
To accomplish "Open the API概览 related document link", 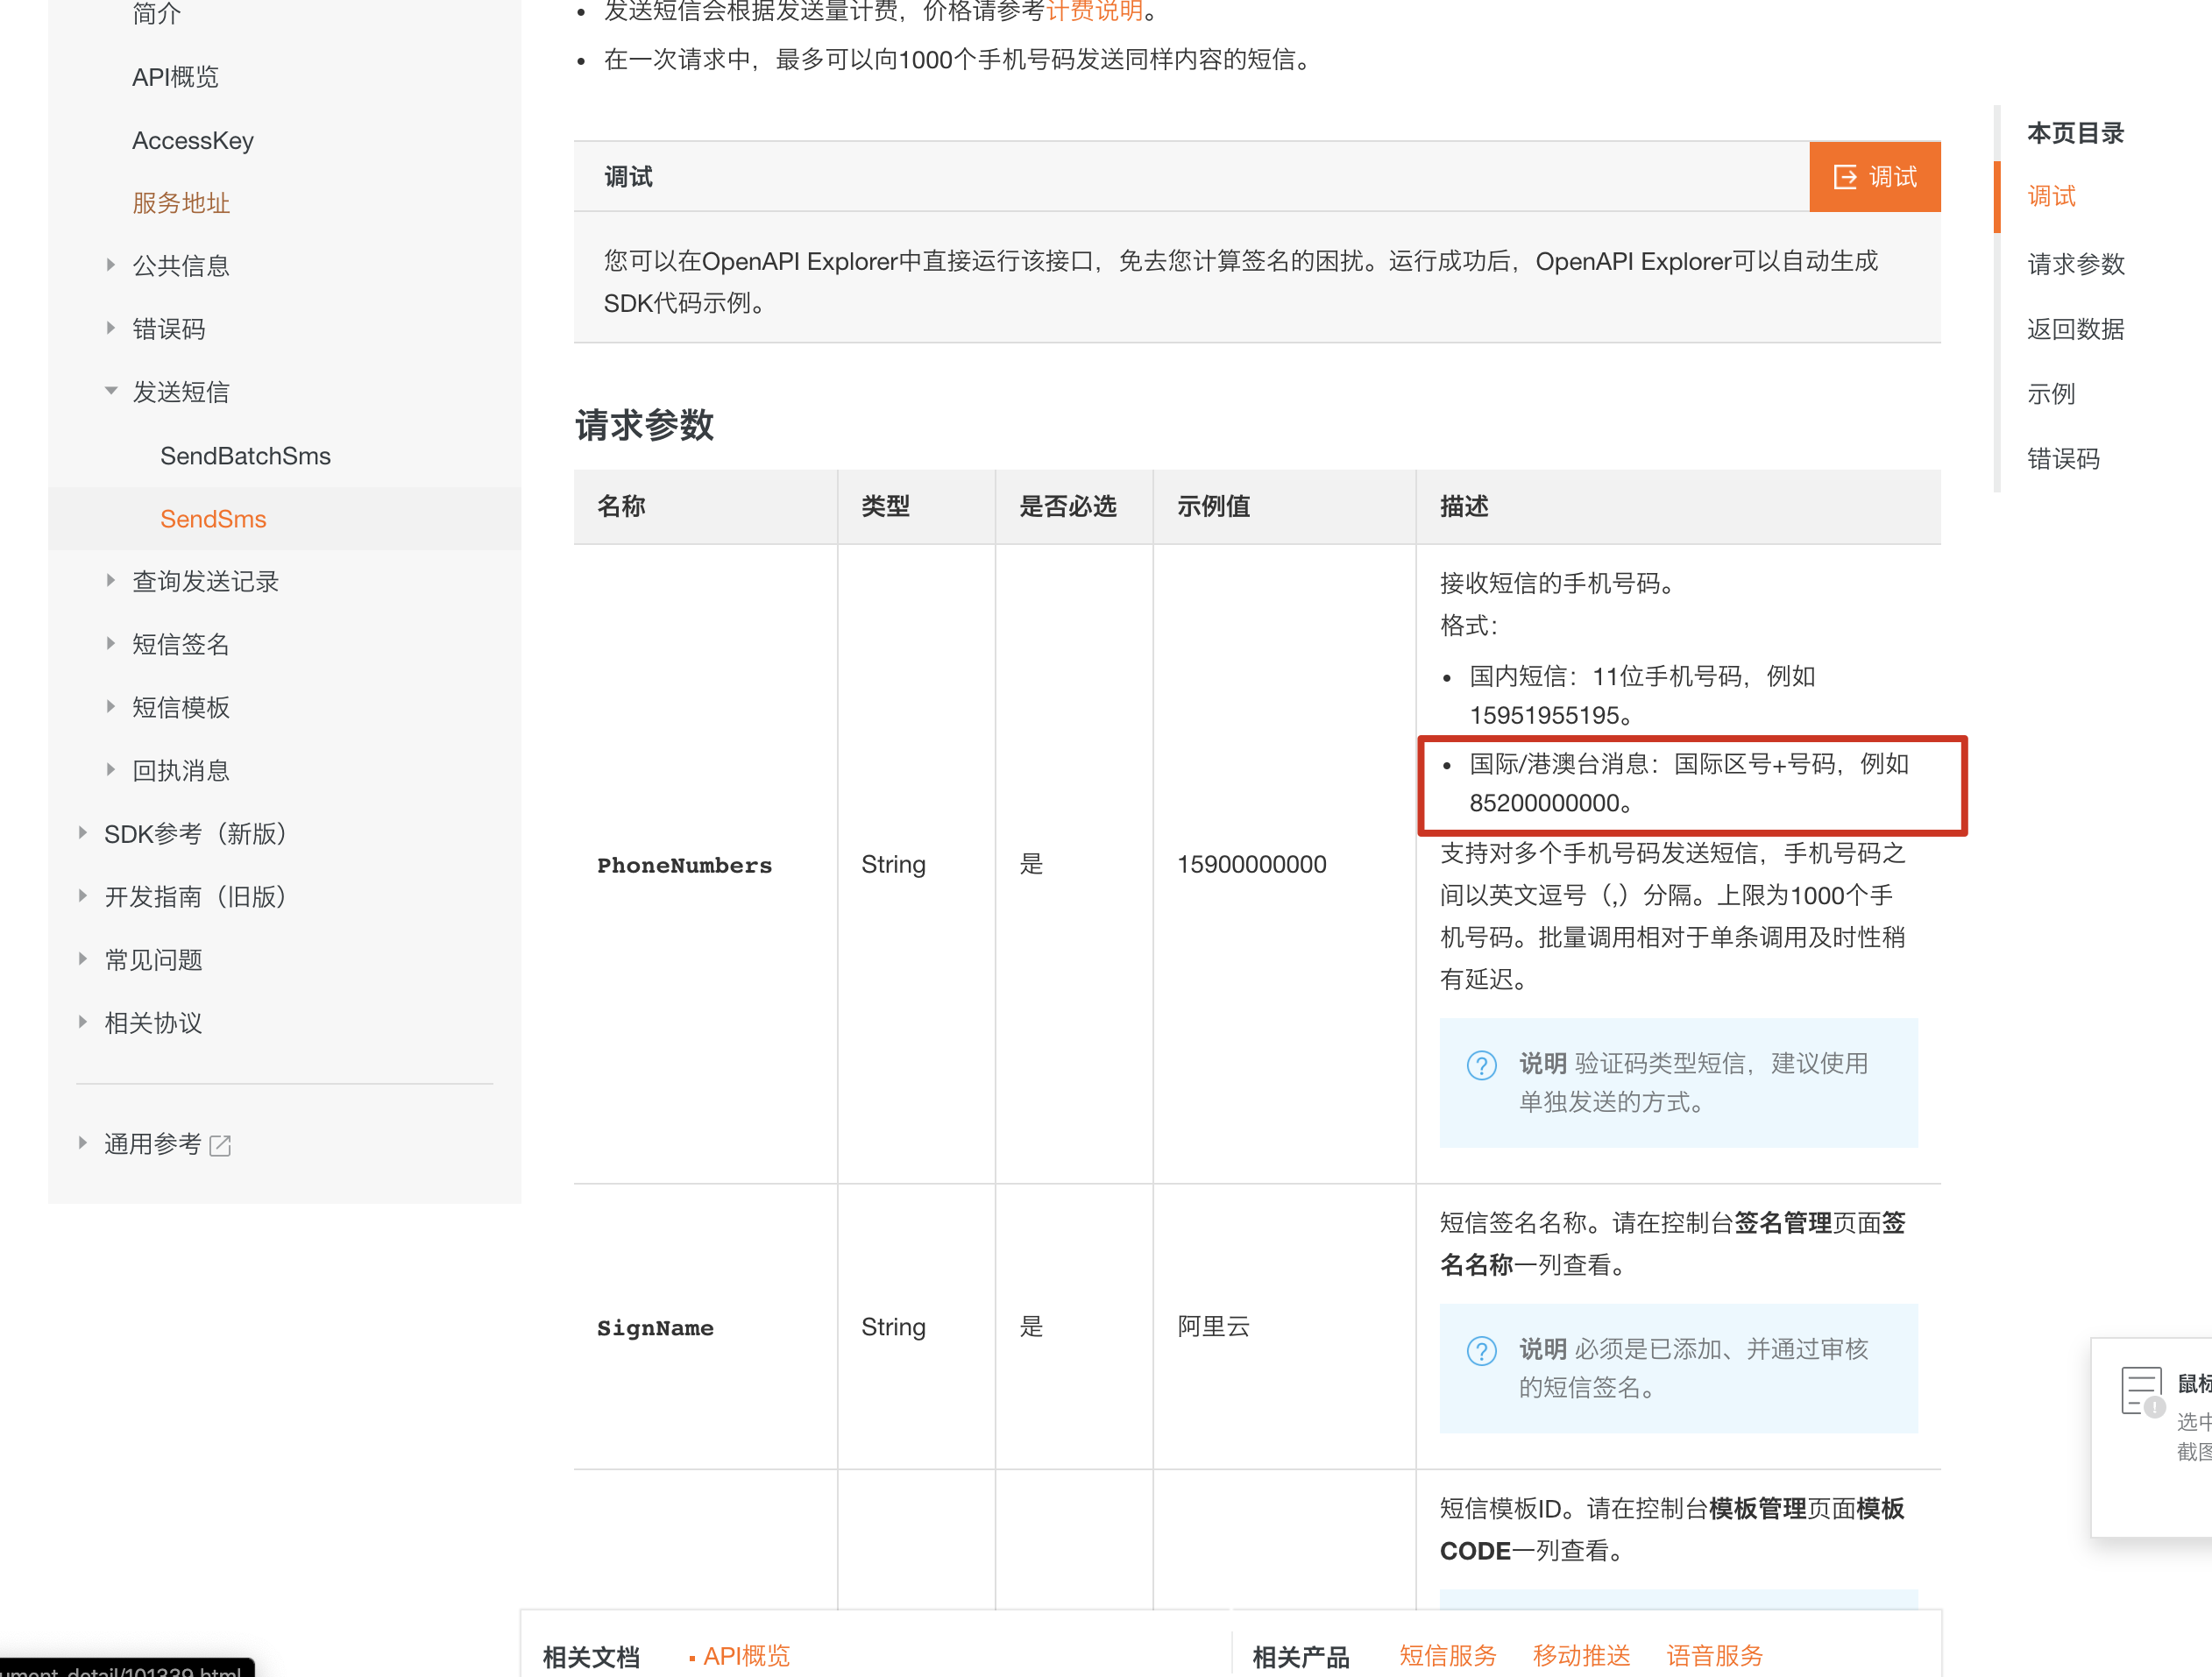I will coord(746,1655).
